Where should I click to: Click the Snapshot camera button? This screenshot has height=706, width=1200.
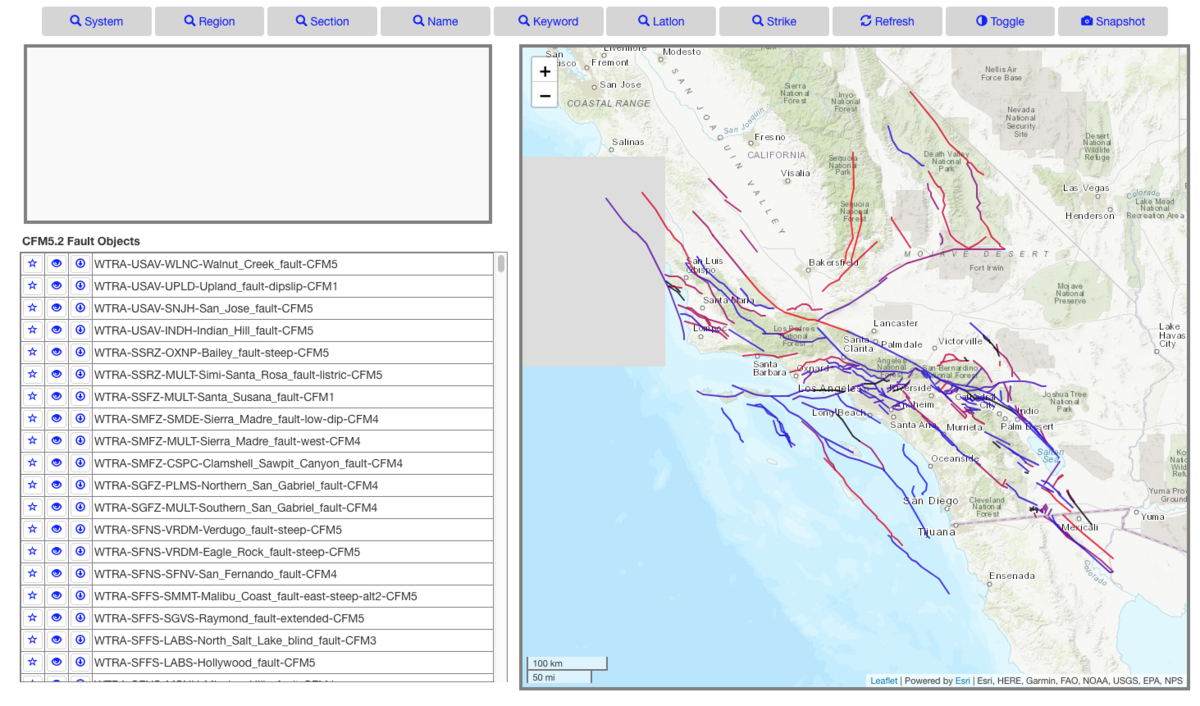point(1112,21)
